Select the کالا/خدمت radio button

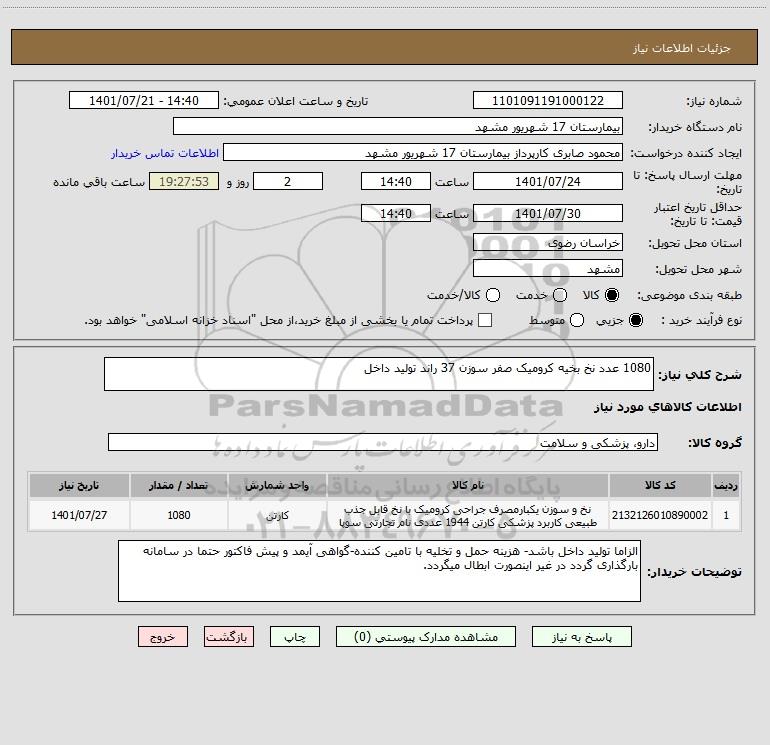[493, 295]
